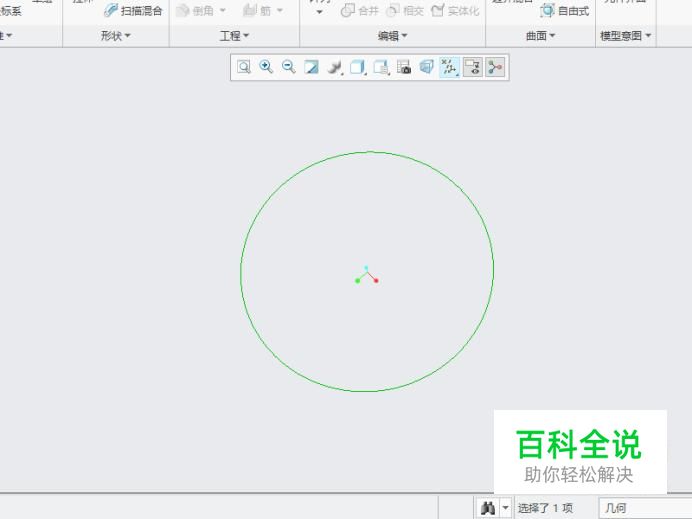Open the rendering style options icon
The height and width of the screenshot is (519, 692).
pos(335,67)
